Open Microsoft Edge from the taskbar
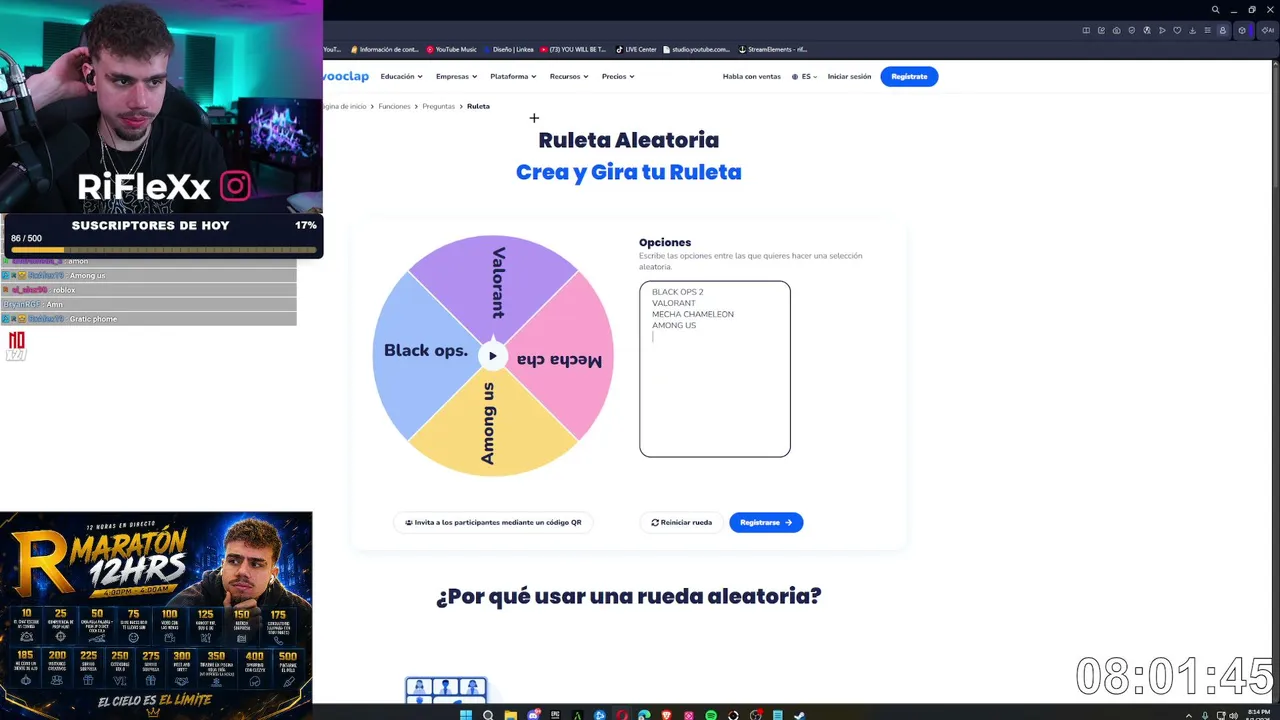 pos(644,715)
